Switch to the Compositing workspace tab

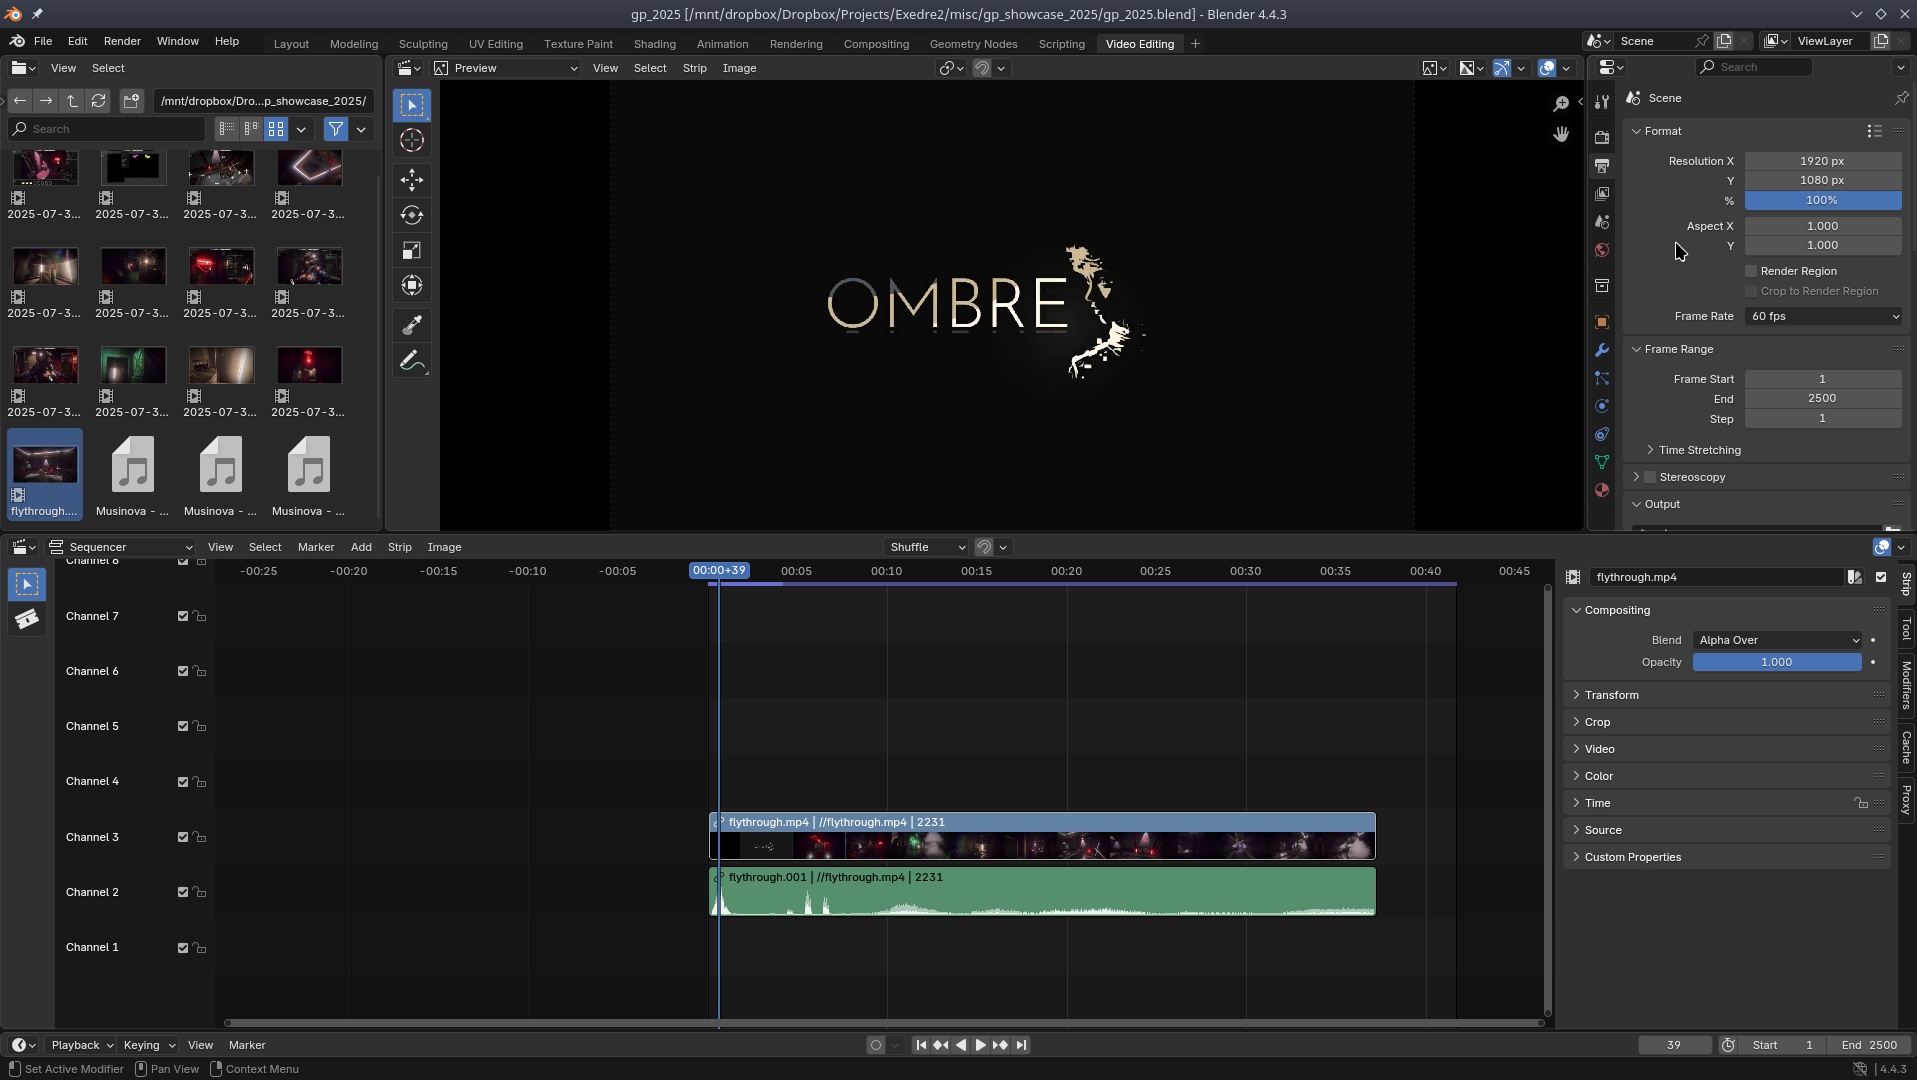tap(875, 44)
